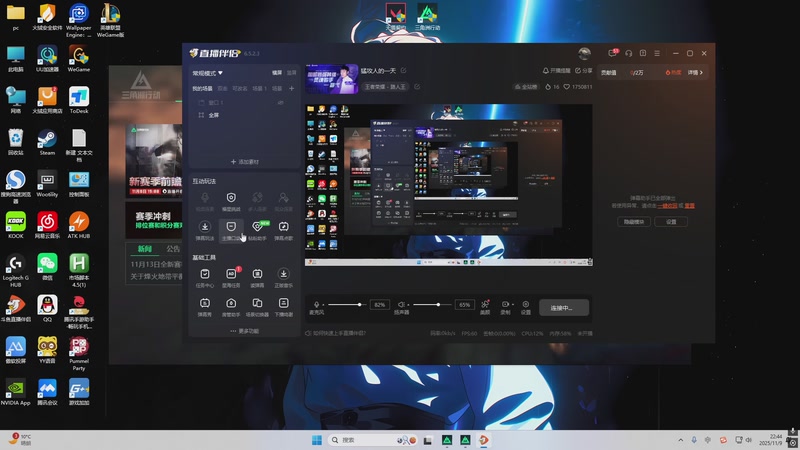The height and width of the screenshot is (450, 800).
Task: Click the 连接中... start streaming button
Action: (x=564, y=308)
